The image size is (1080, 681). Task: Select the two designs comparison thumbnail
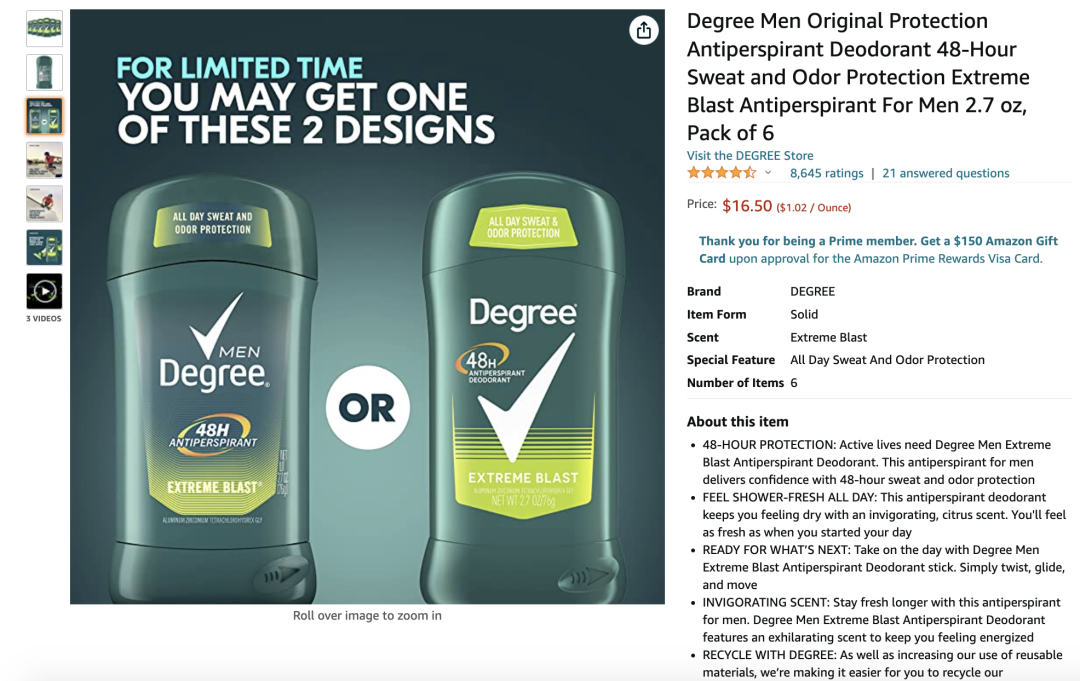pos(44,116)
